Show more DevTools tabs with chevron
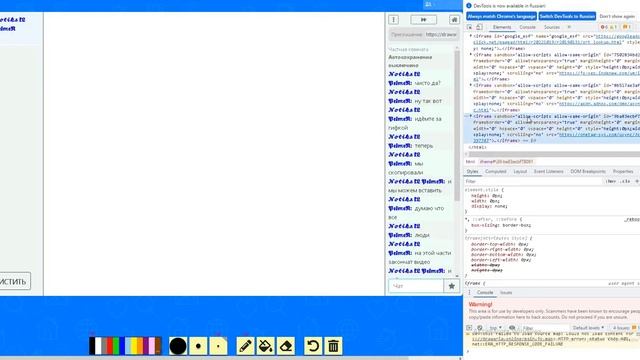This screenshot has width=640, height=360. point(569,27)
